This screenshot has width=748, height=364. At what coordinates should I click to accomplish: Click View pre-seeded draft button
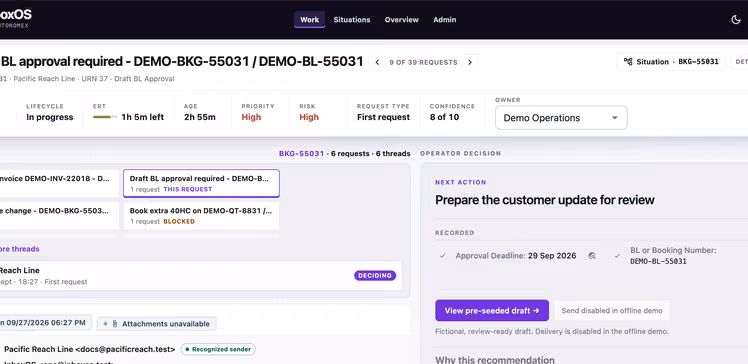(492, 311)
